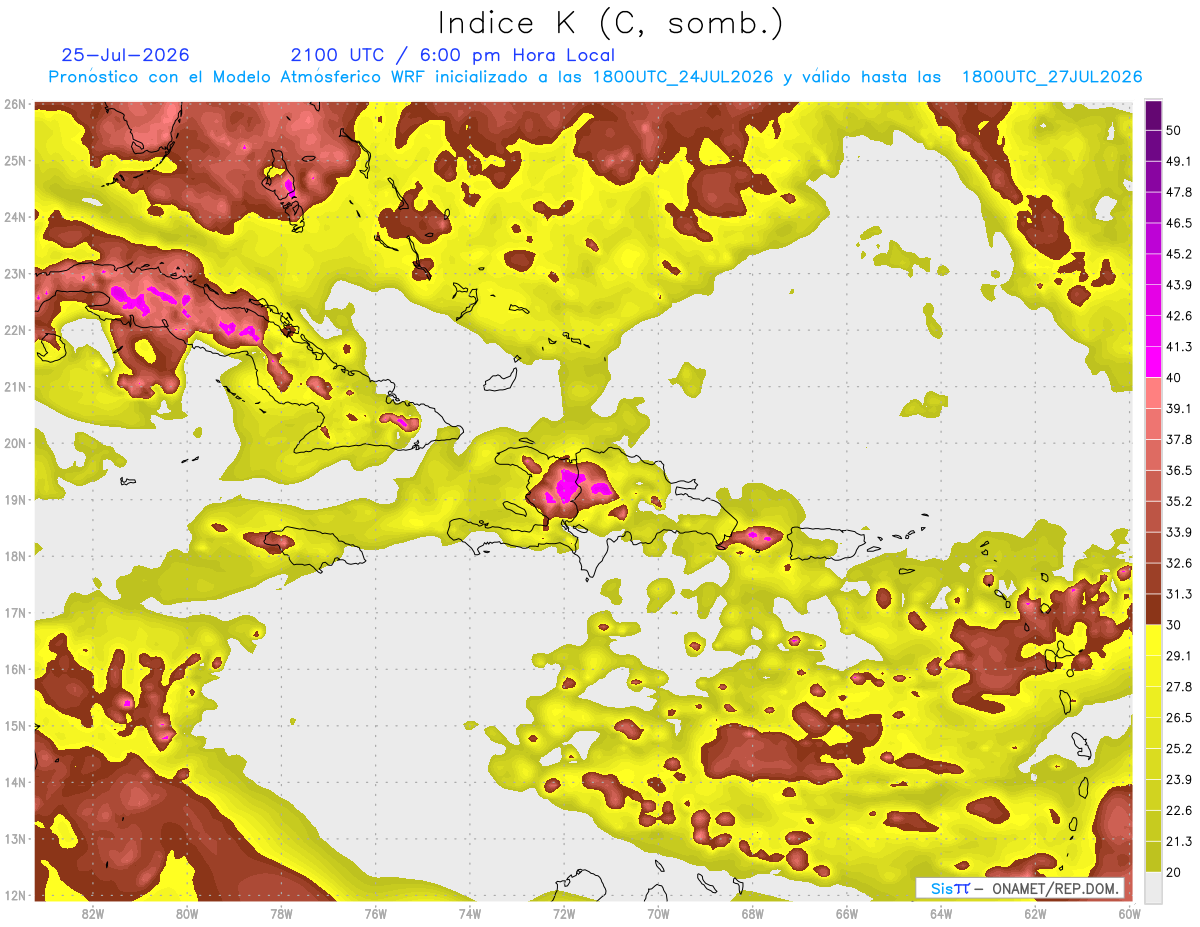Screen dimensions: 1200x927
Task: Click color scale value "25.2"
Action: 1180,749
